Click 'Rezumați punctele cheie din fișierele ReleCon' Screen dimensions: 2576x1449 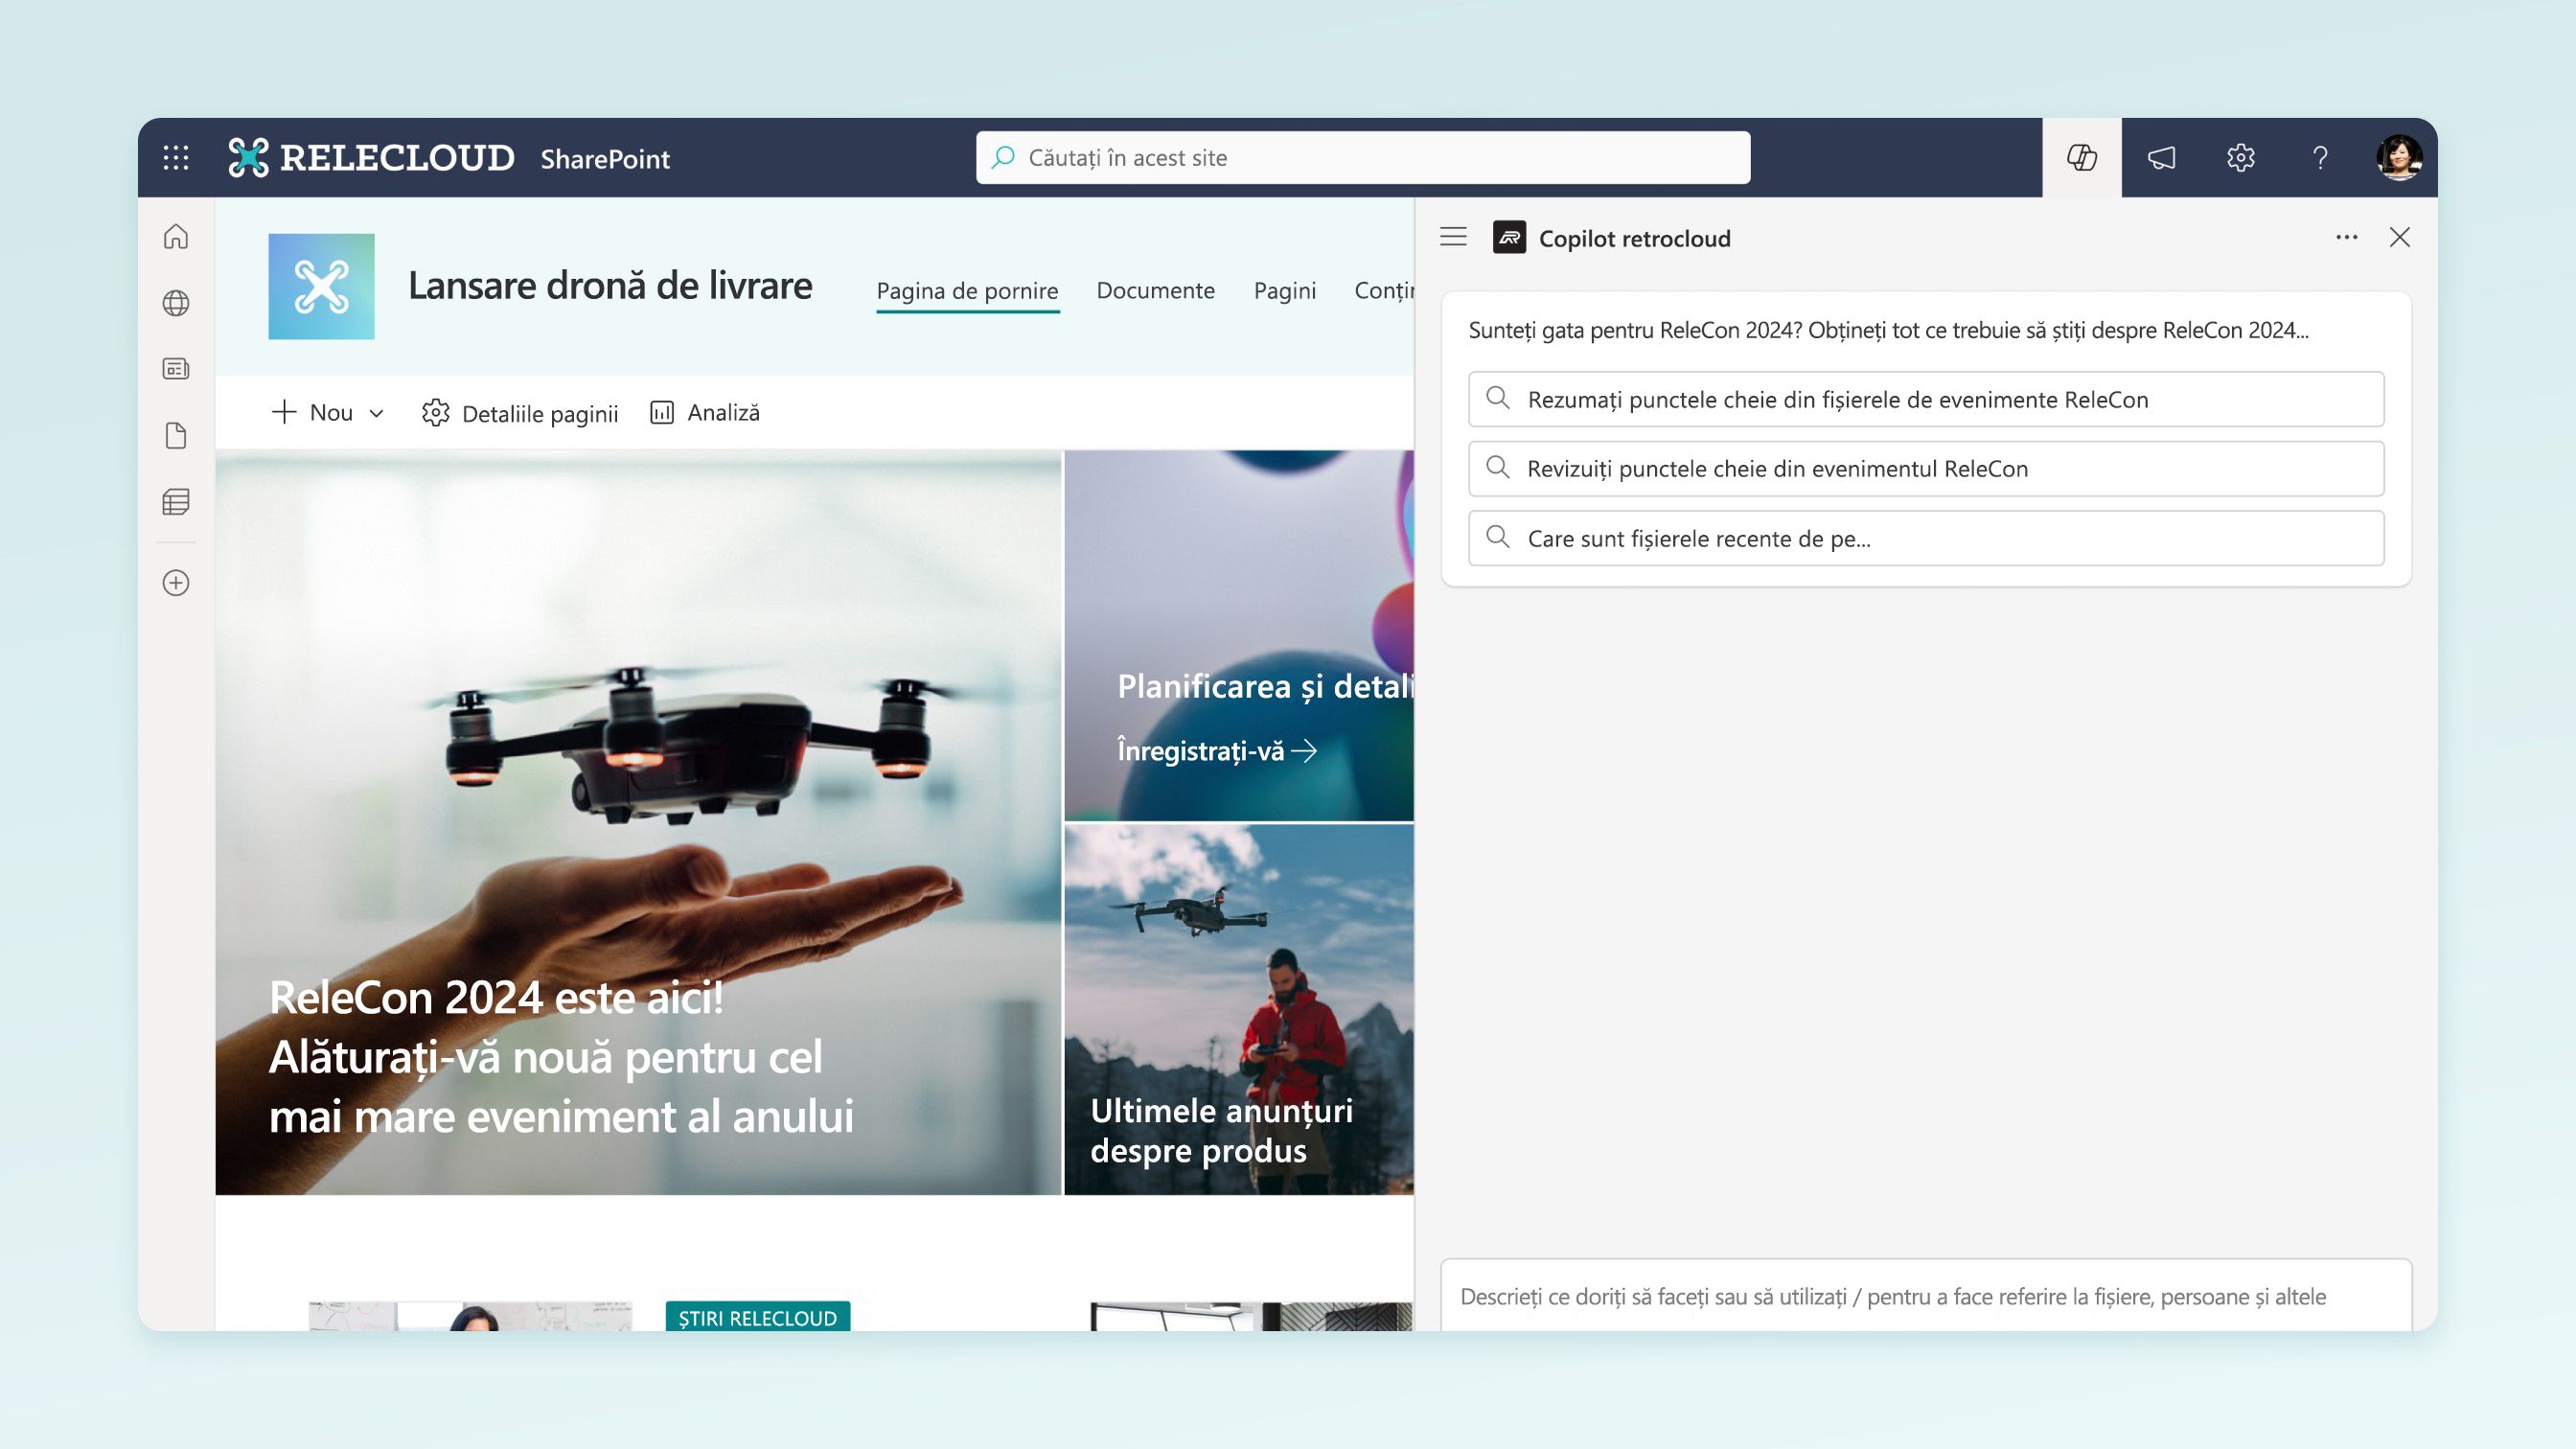(x=1926, y=398)
